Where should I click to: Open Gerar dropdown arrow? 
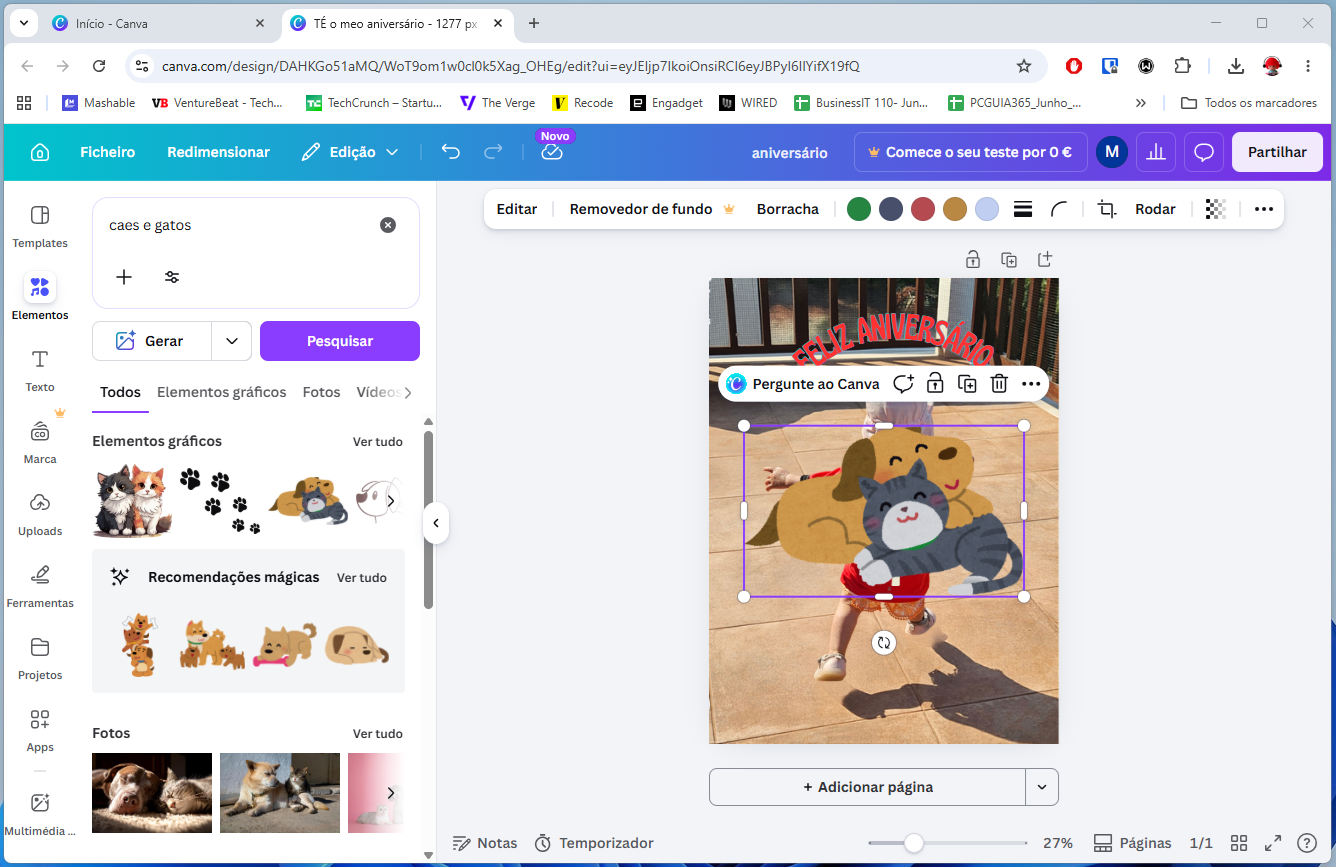tap(232, 341)
